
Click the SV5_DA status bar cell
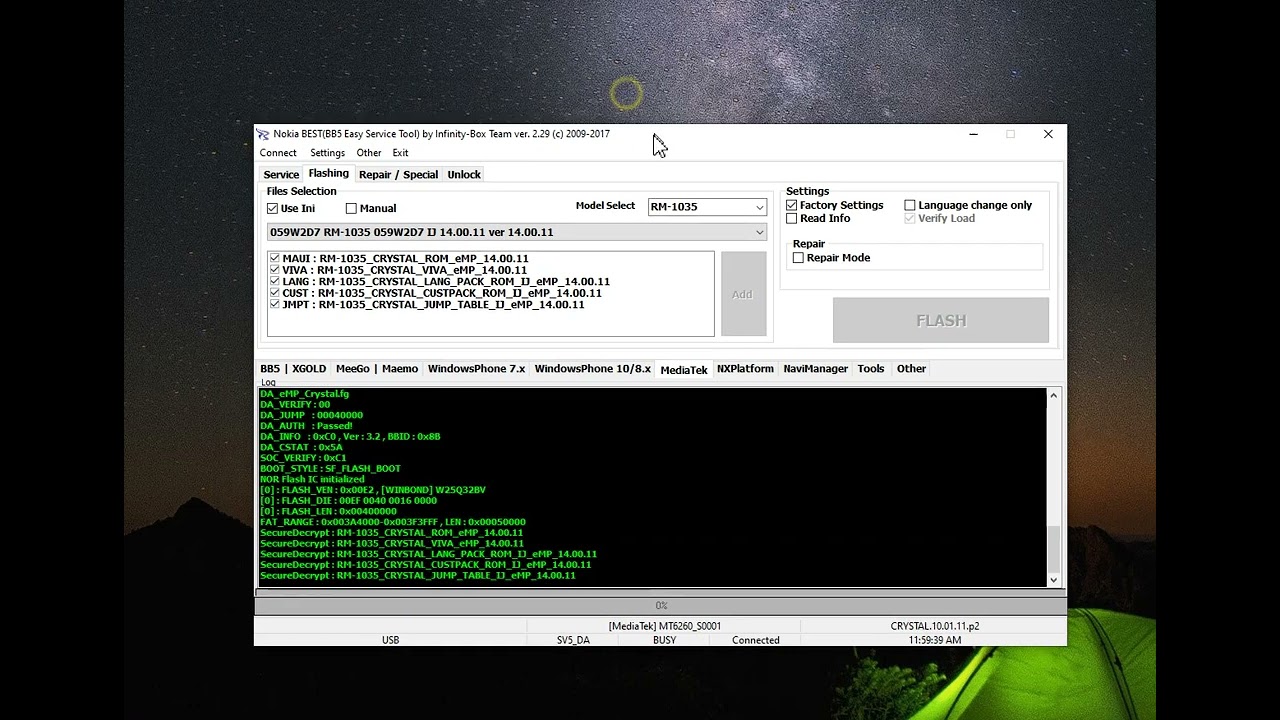tap(573, 640)
